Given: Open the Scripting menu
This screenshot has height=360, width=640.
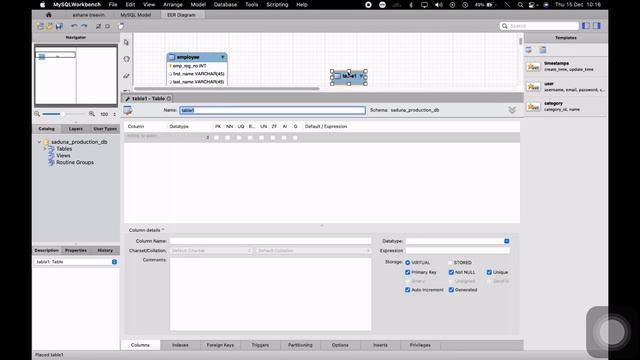Looking at the screenshot, I should tap(277, 5).
